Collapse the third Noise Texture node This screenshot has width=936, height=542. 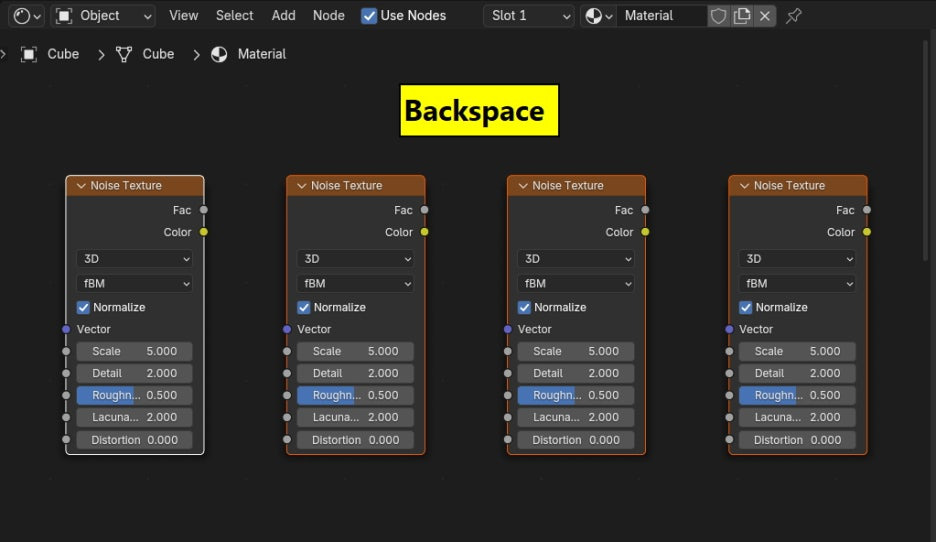[x=523, y=186]
